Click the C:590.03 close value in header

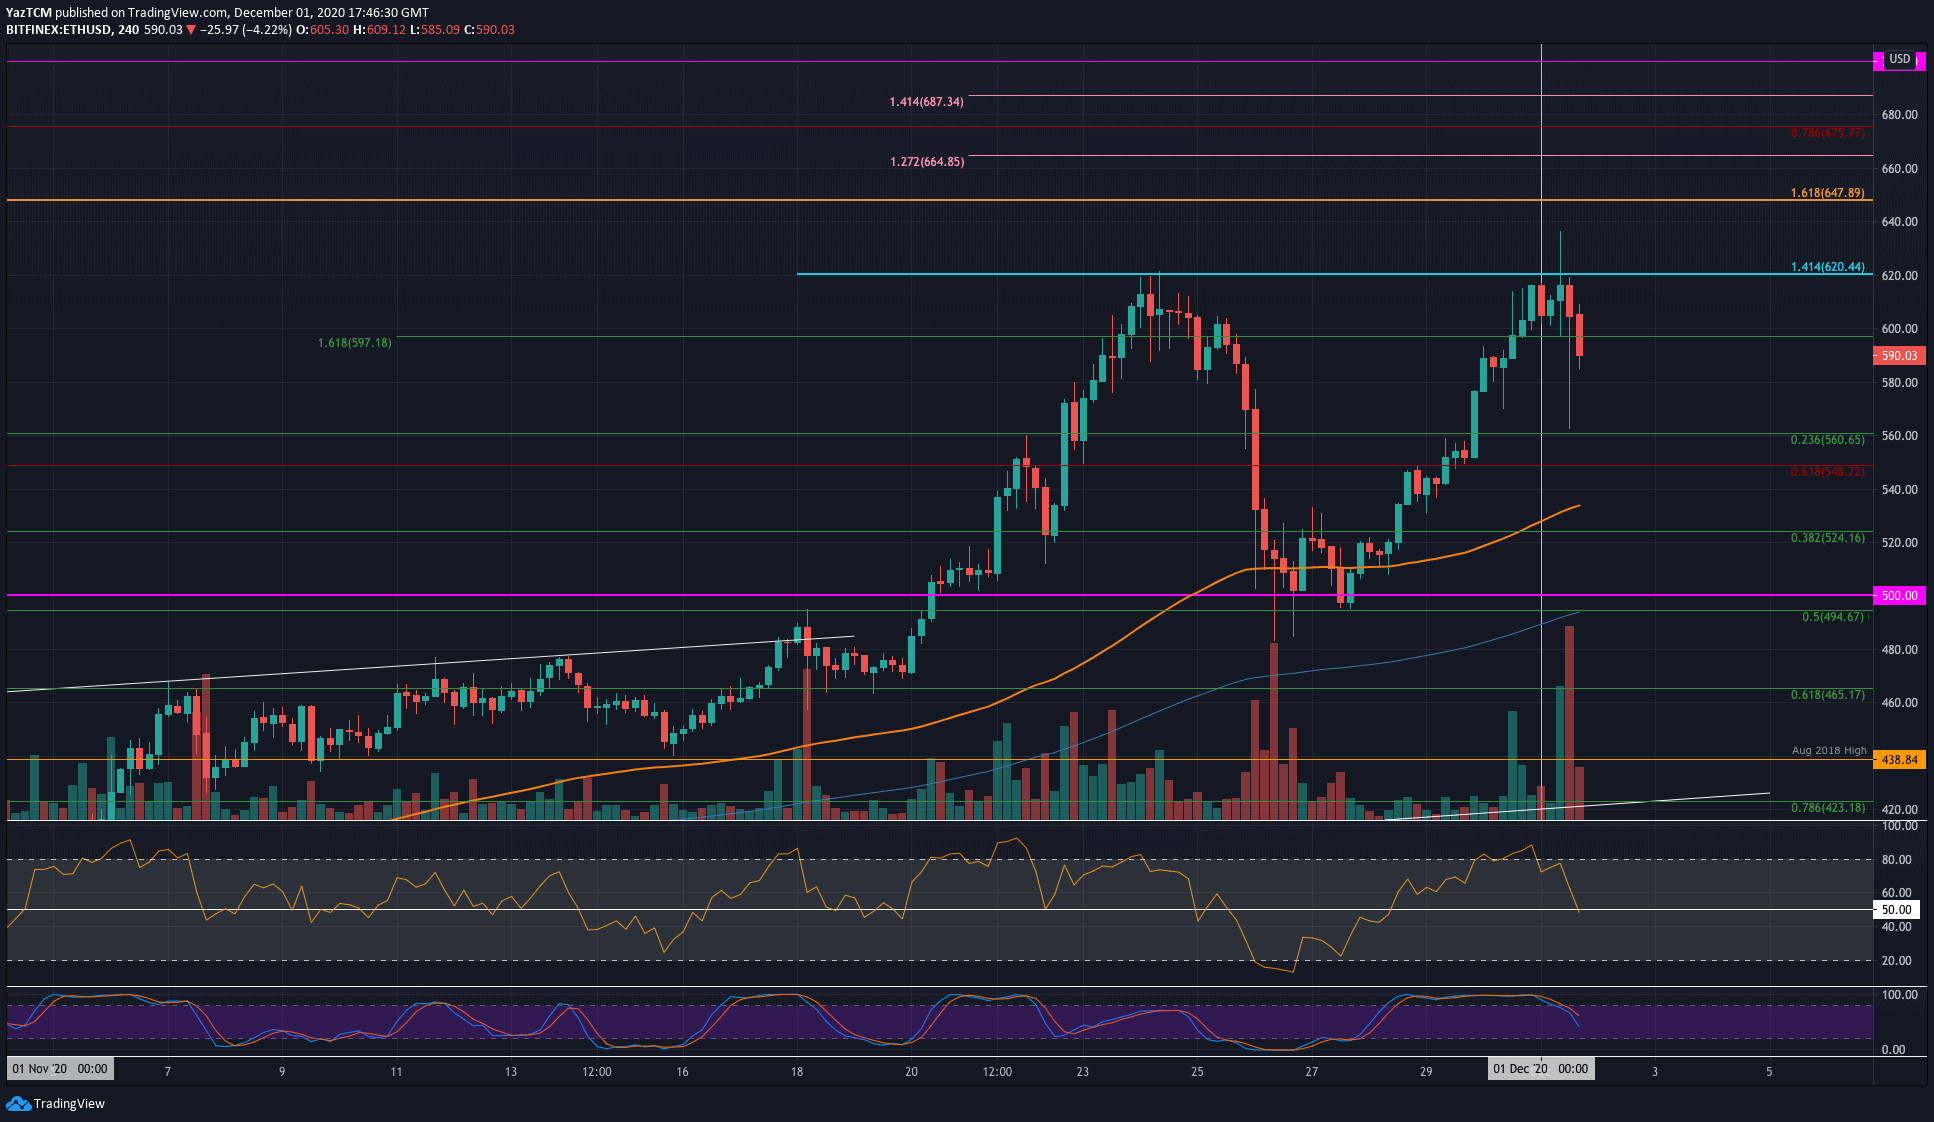pyautogui.click(x=489, y=30)
